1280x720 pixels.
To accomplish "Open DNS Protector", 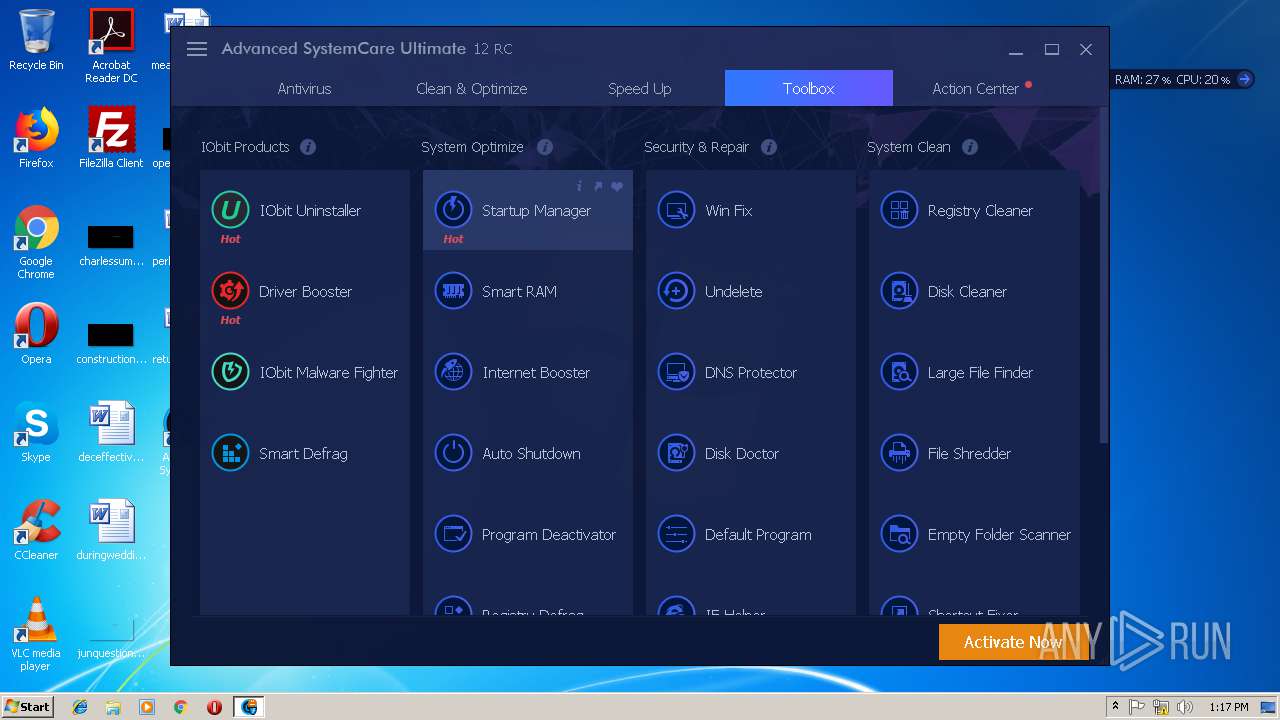I will [751, 373].
